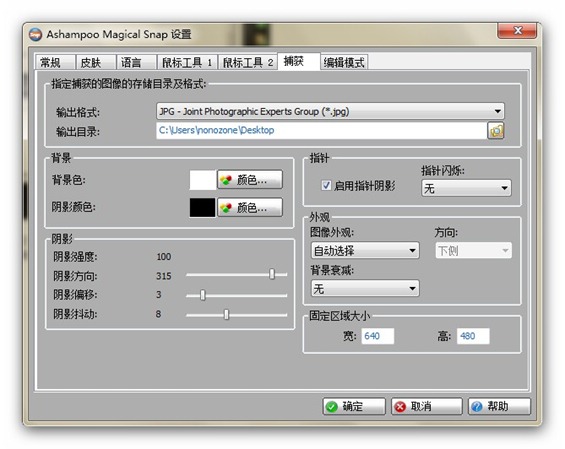Image resolution: width=565 pixels, height=449 pixels.
Task: Click the green checkmark 确定 button
Action: click(353, 406)
